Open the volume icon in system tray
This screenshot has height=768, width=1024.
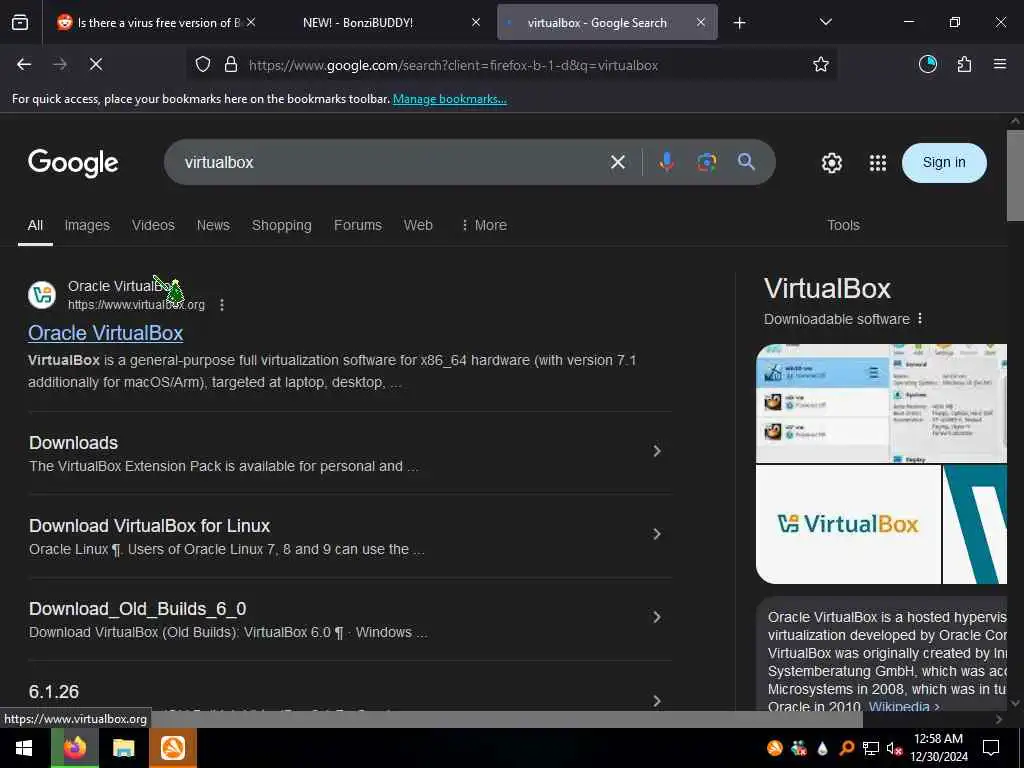[894, 748]
